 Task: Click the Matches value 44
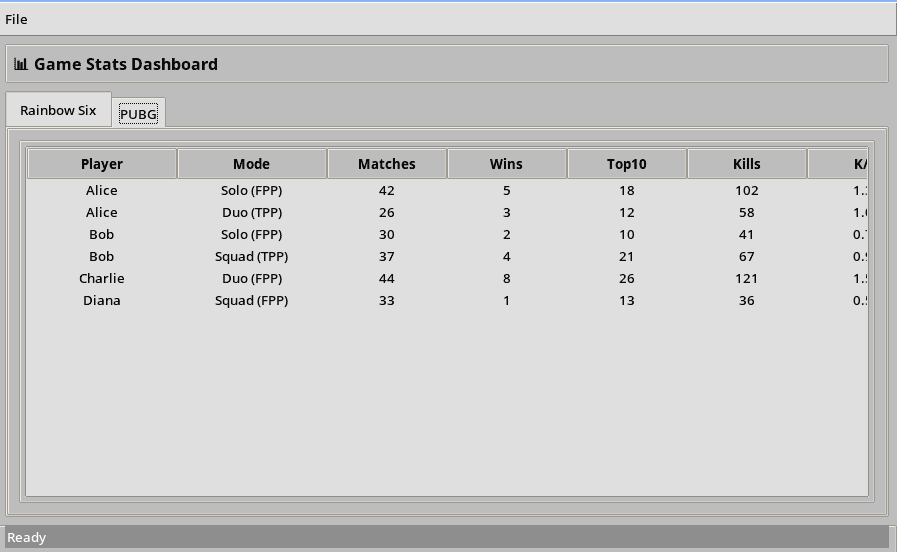(x=387, y=279)
